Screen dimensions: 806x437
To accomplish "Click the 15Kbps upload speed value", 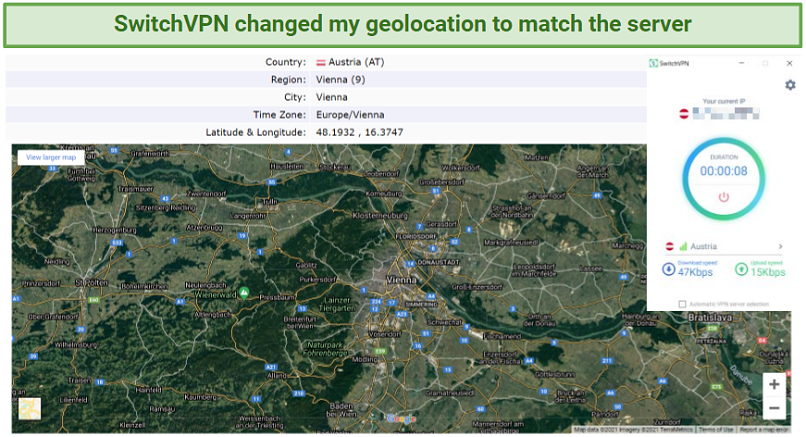I will [768, 272].
